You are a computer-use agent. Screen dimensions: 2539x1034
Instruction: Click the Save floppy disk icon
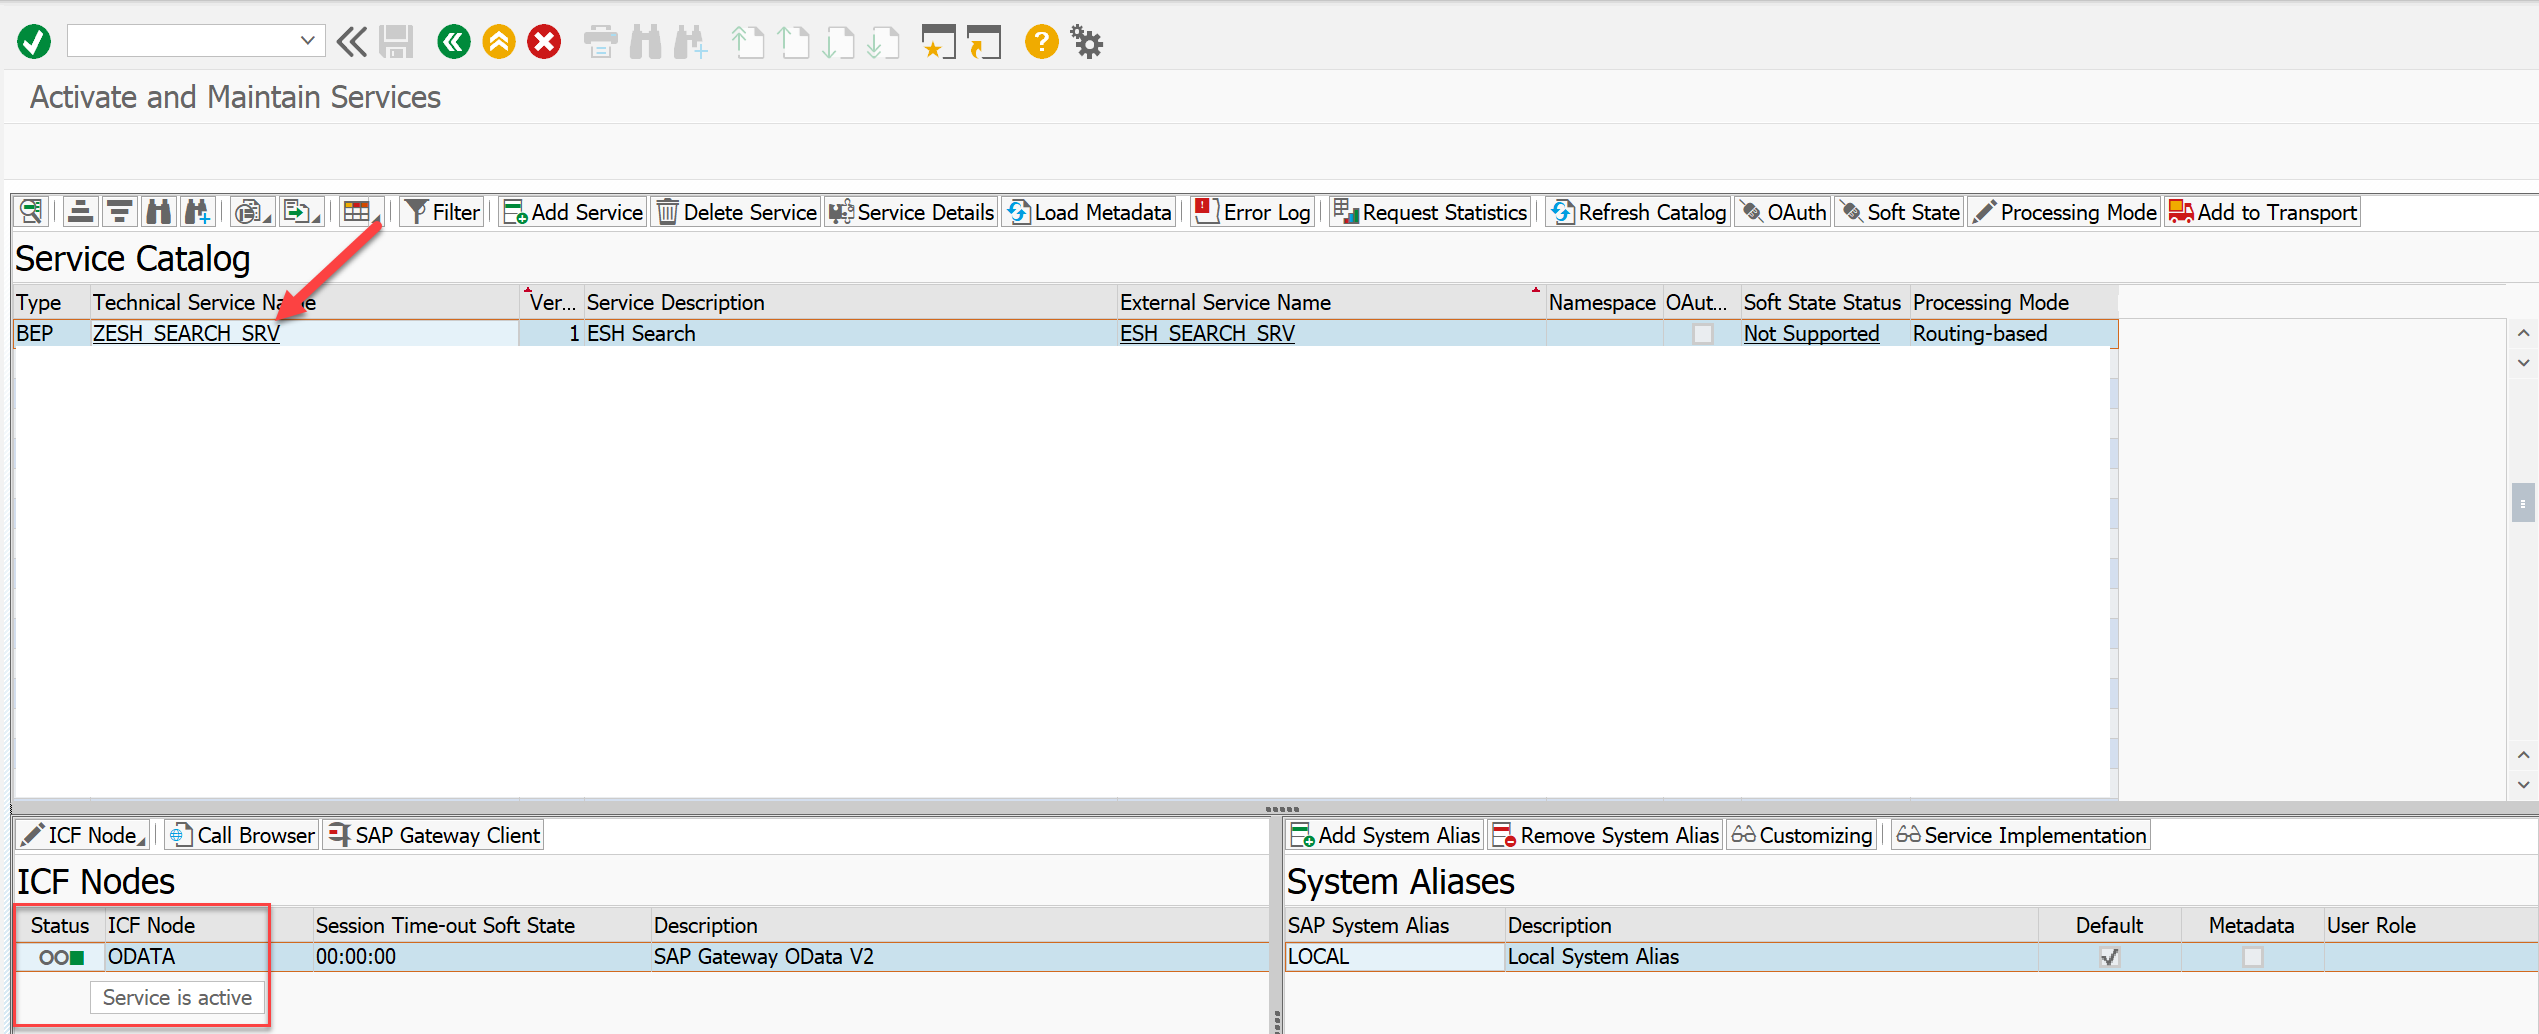click(x=396, y=42)
